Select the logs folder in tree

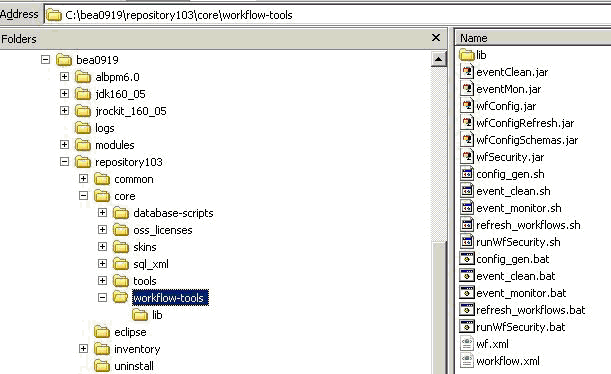(95, 128)
